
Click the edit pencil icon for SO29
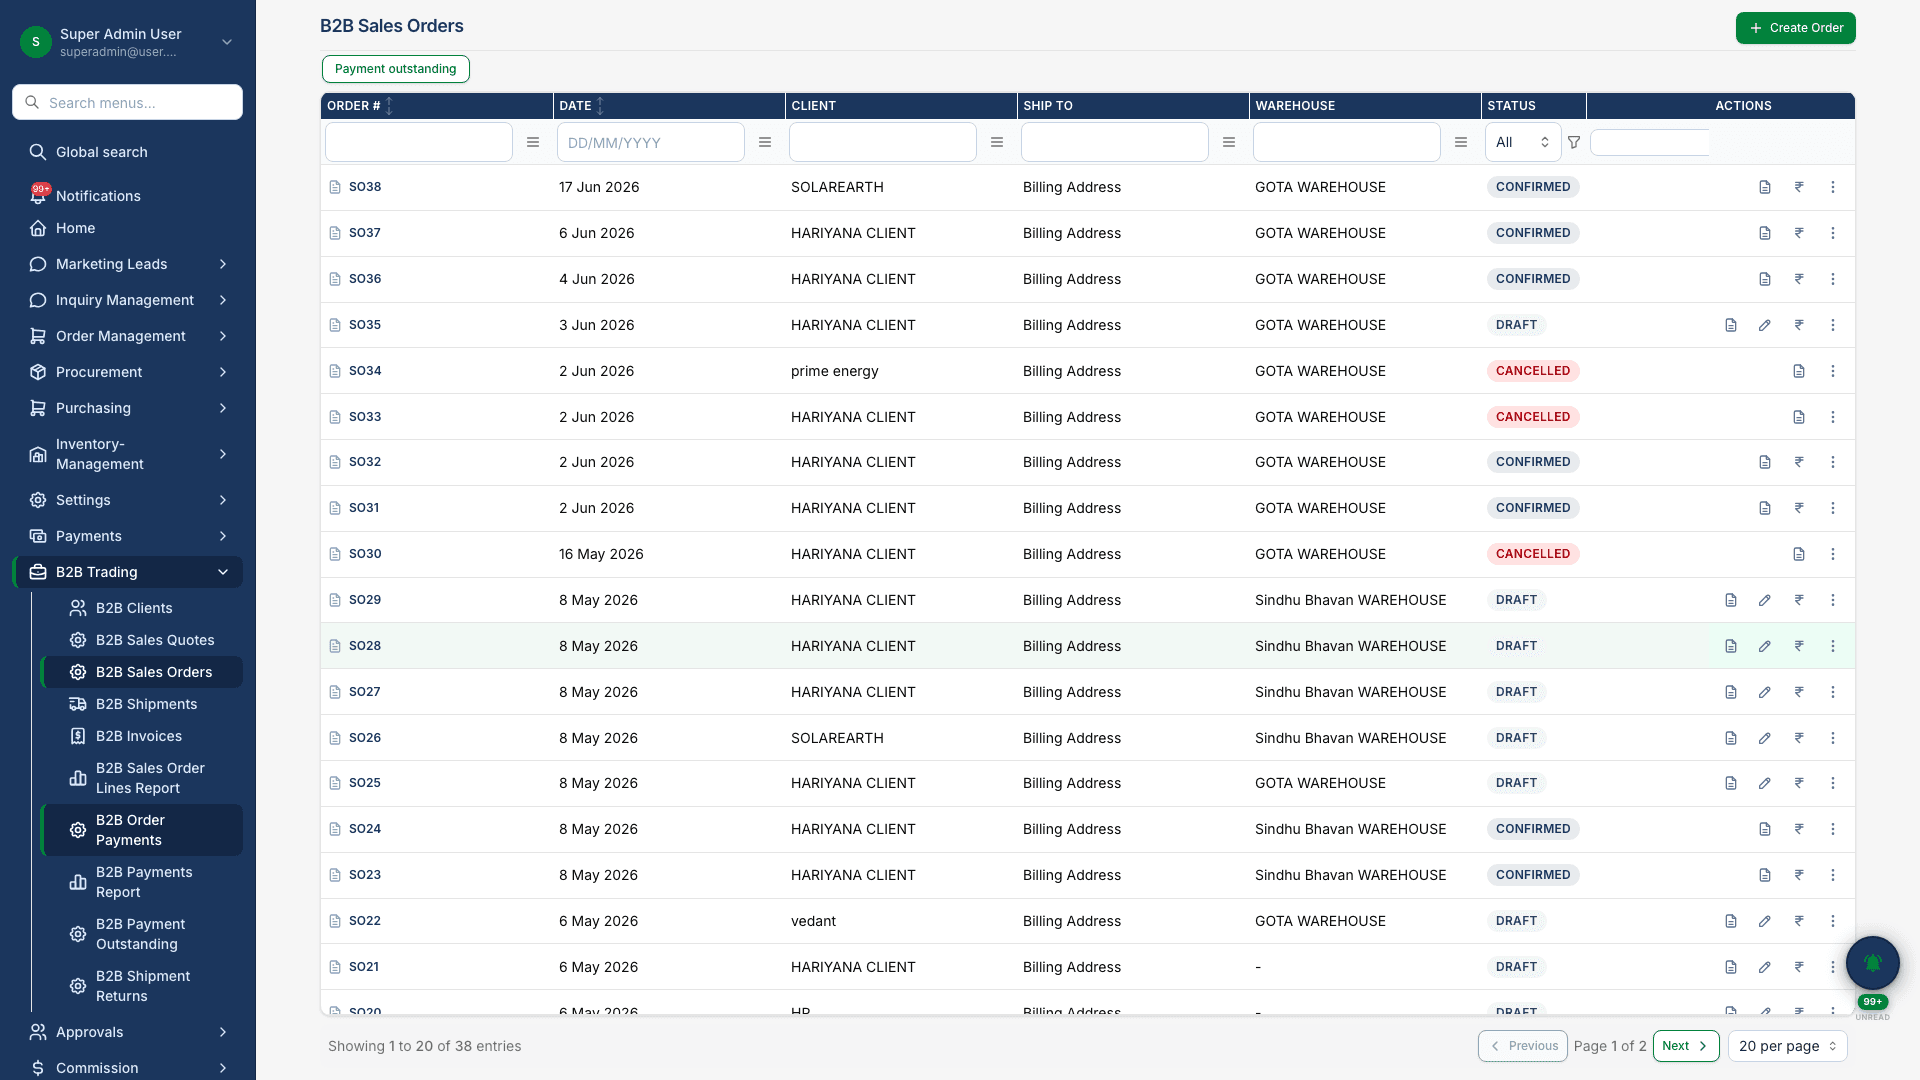pos(1765,600)
